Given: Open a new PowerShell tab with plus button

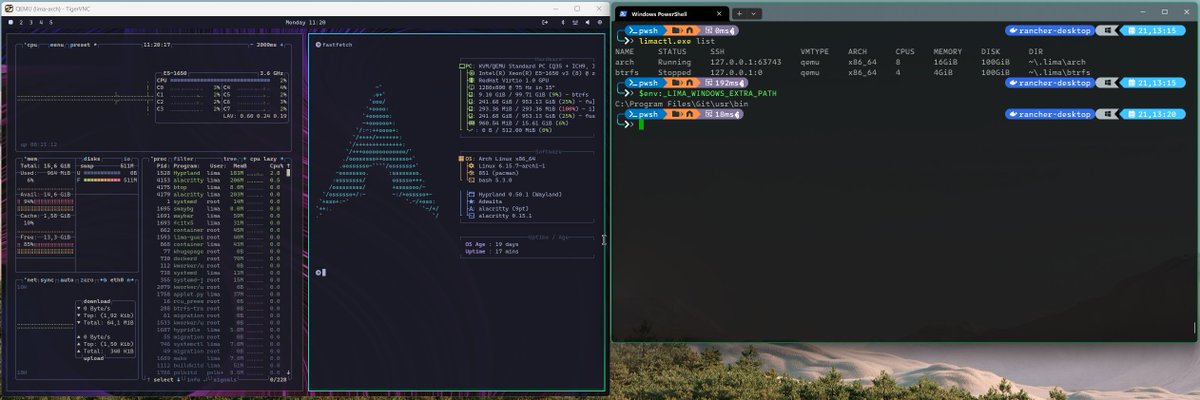Looking at the screenshot, I should coord(739,14).
